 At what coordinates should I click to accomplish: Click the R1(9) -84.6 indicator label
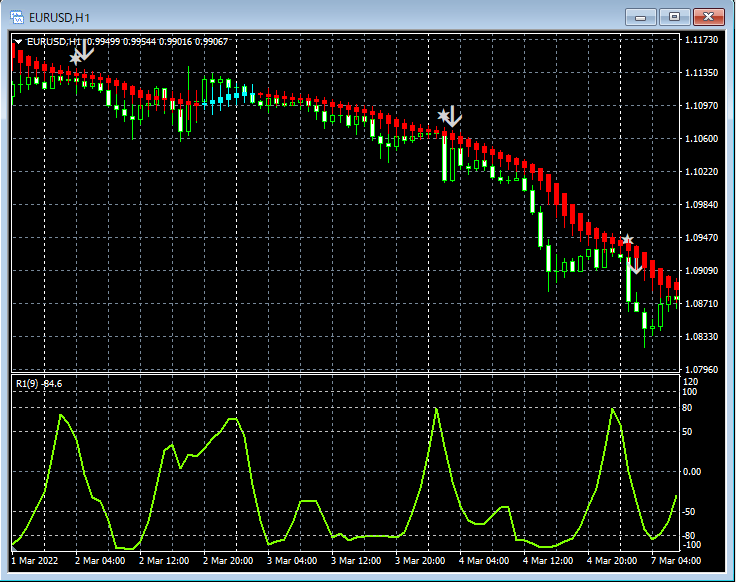pos(39,384)
